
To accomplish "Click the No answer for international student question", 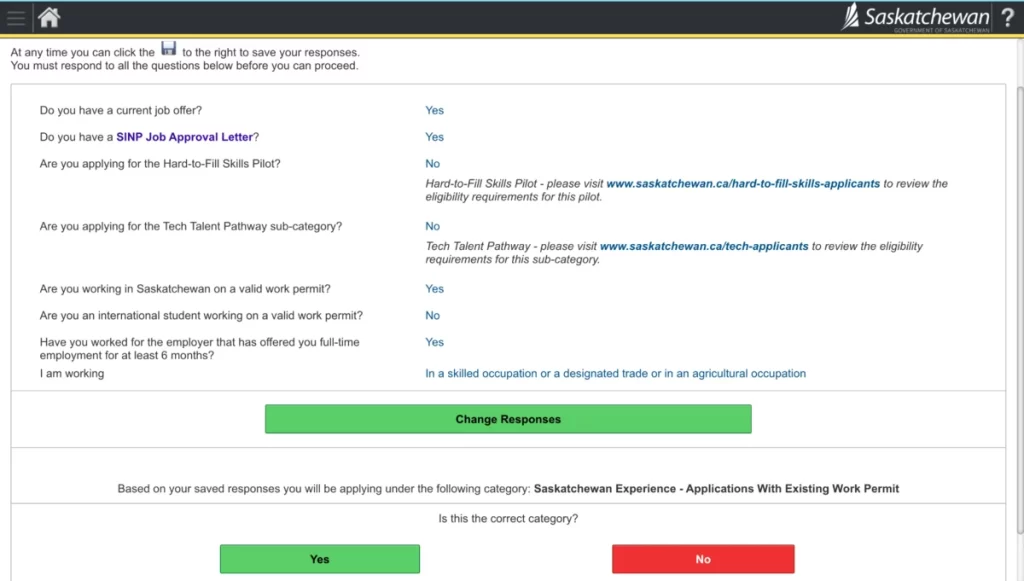I will point(432,315).
